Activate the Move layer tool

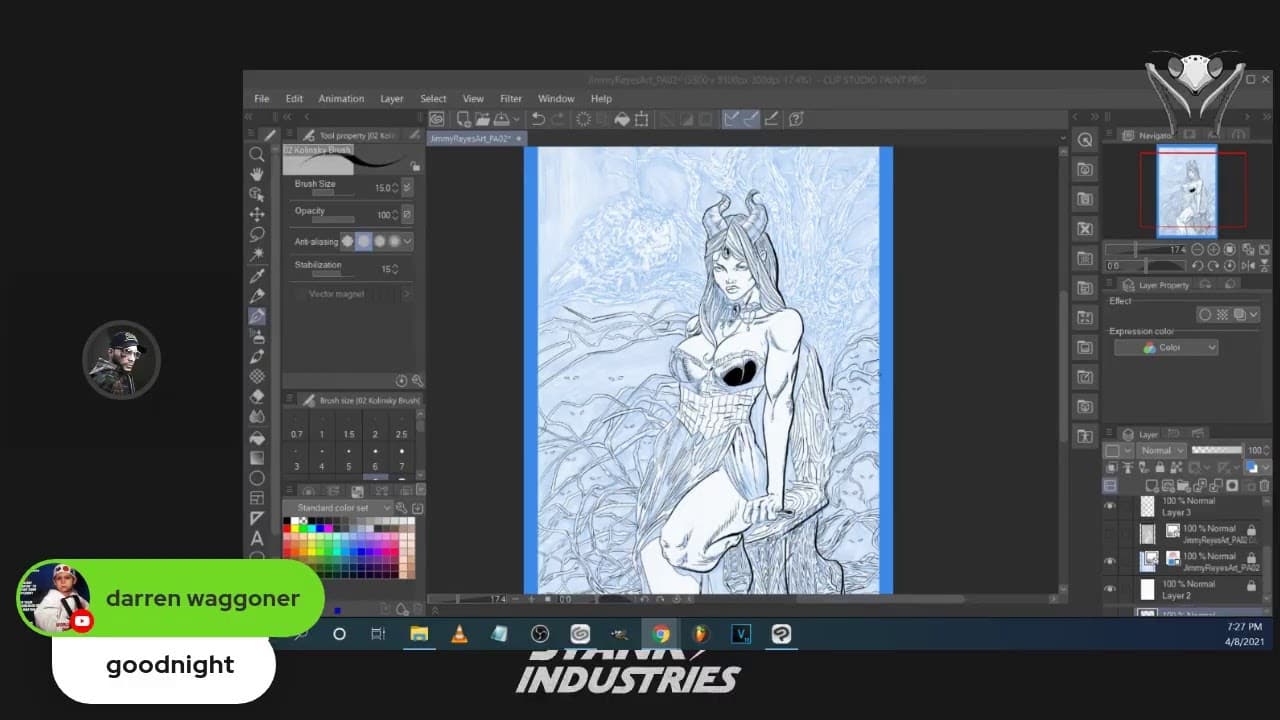[257, 214]
